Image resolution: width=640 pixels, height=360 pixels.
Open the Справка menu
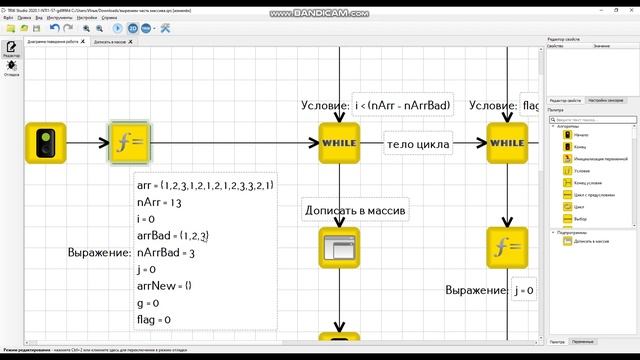click(109, 18)
